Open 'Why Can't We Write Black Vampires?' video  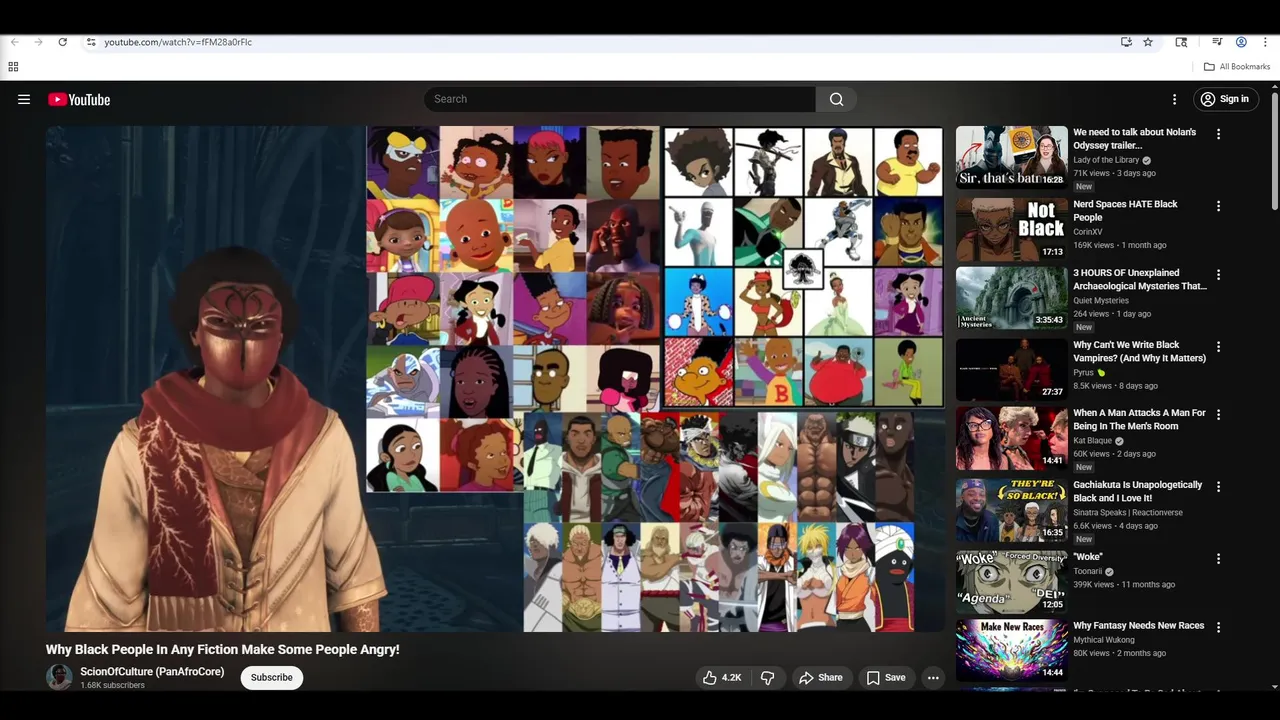[1139, 351]
